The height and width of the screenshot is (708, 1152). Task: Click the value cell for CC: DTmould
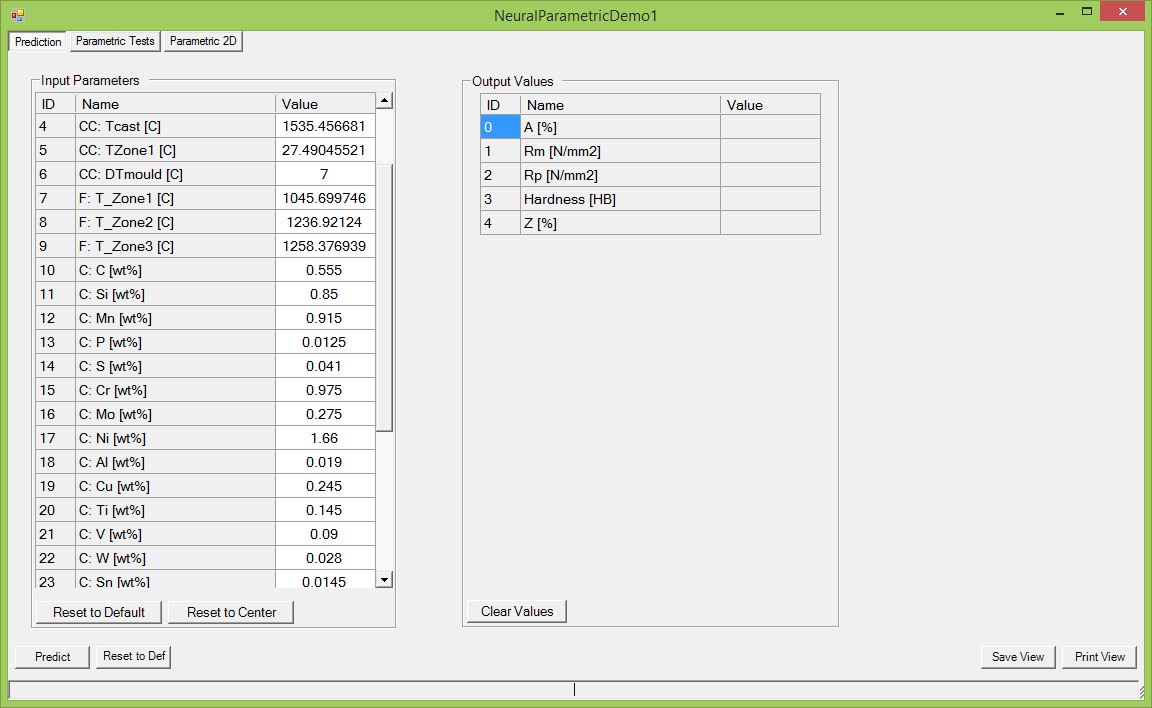324,174
